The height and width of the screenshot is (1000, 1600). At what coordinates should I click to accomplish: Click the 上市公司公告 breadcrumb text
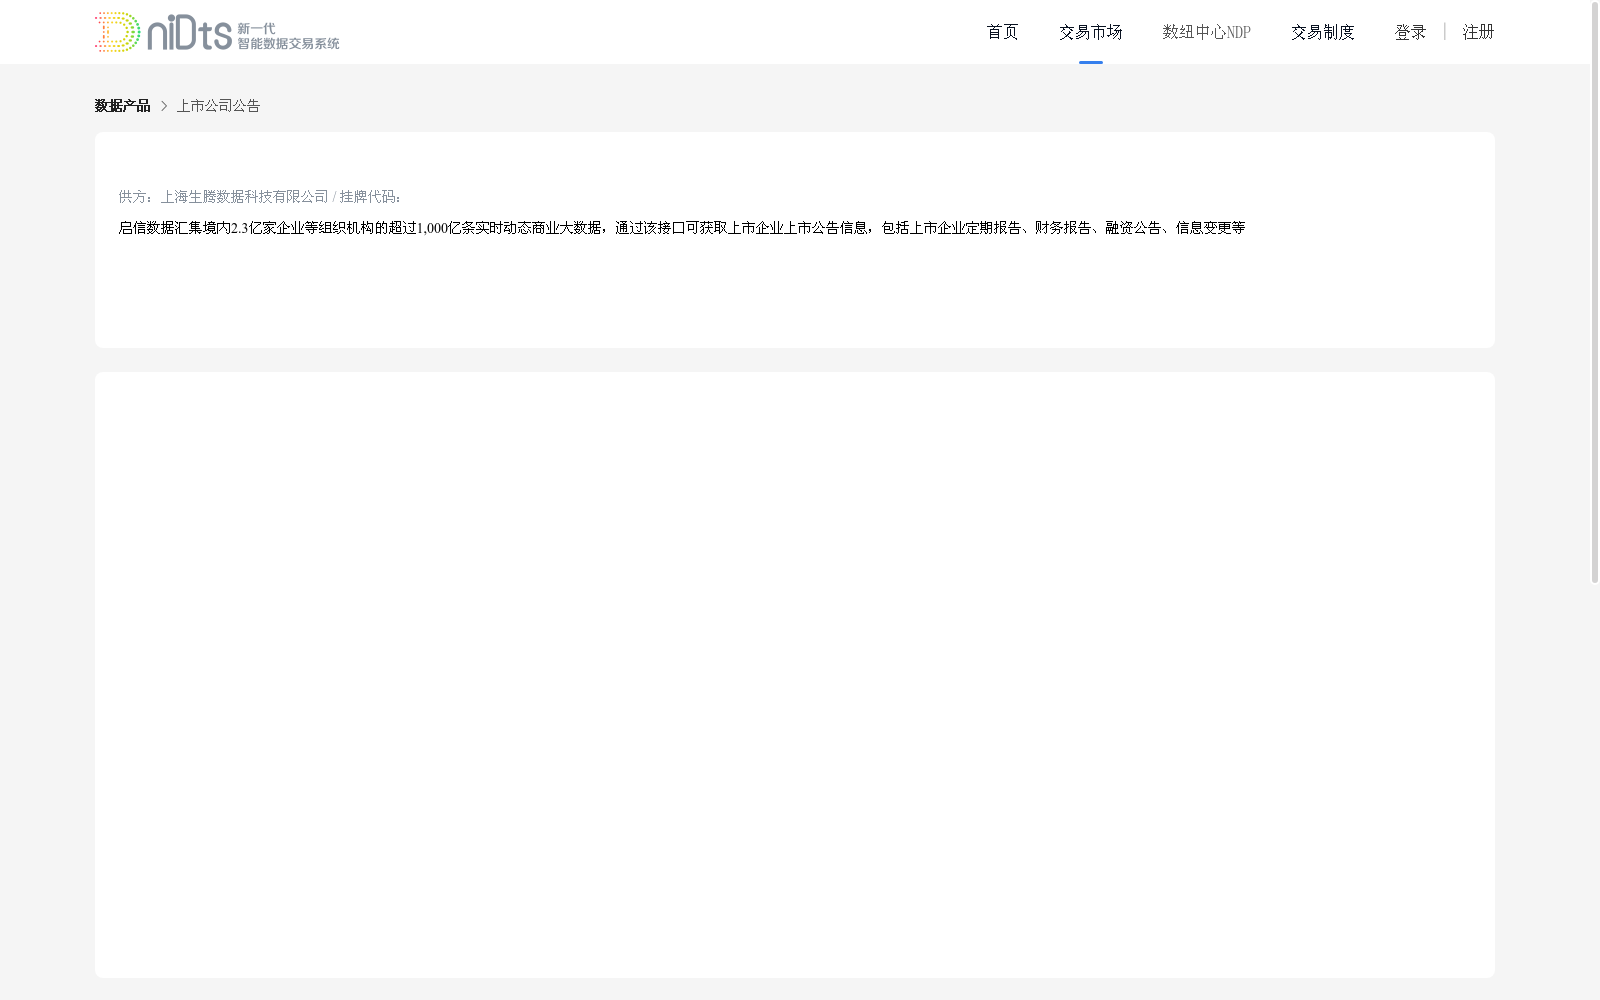point(218,106)
